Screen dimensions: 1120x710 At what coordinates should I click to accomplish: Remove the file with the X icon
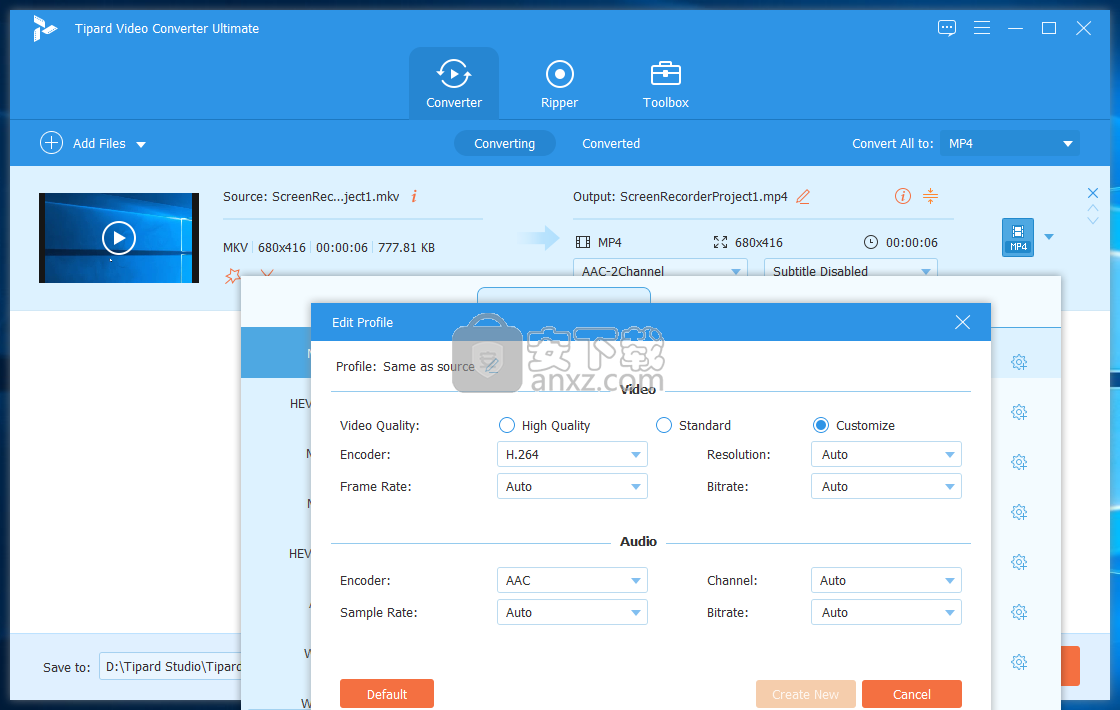point(1093,193)
